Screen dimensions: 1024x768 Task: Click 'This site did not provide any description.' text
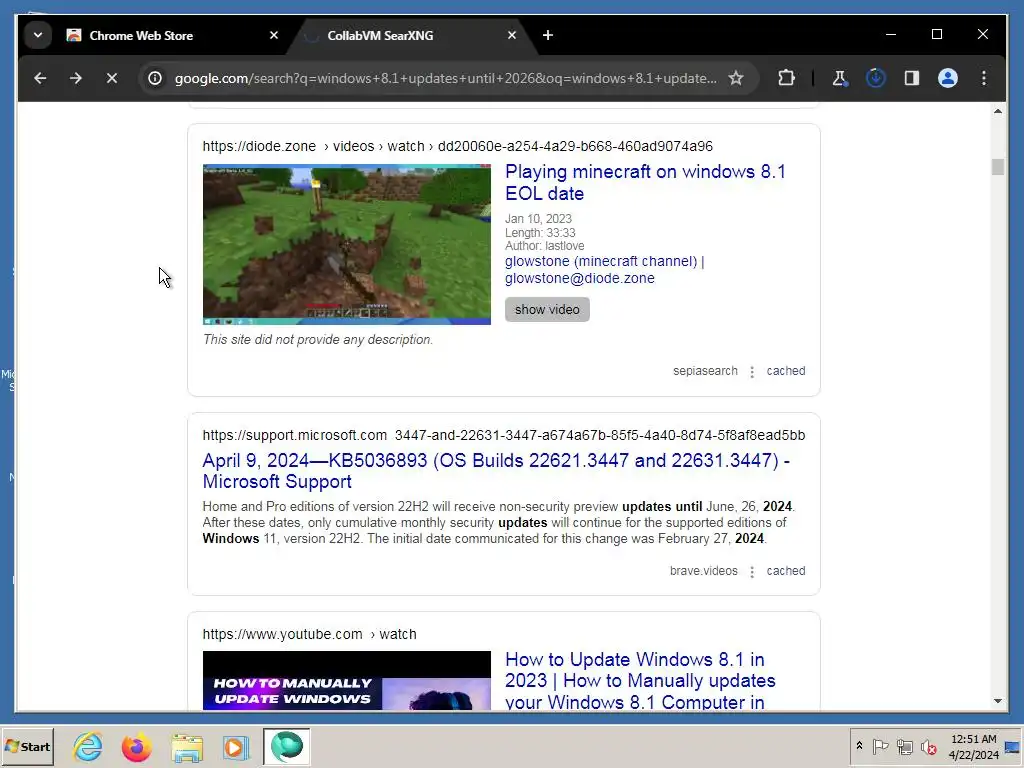[317, 340]
